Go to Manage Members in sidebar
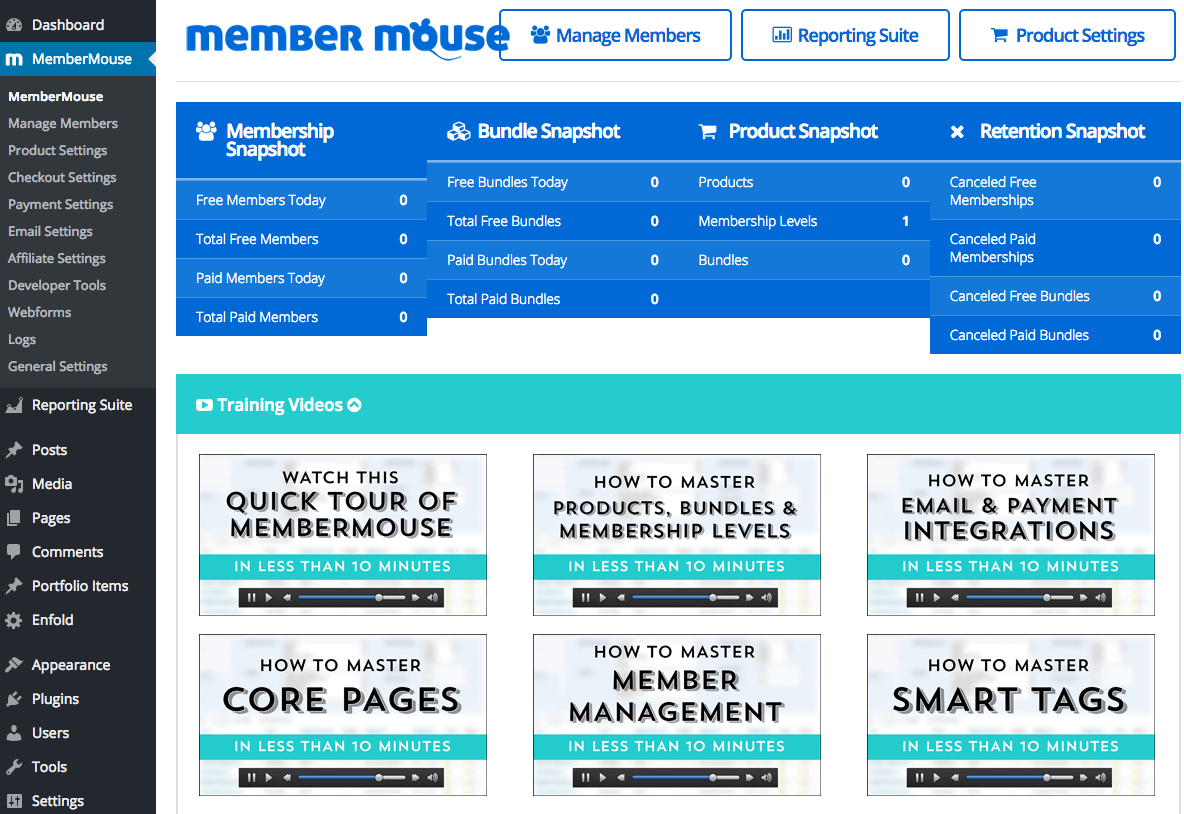Screen dimensions: 1184x814 [63, 124]
